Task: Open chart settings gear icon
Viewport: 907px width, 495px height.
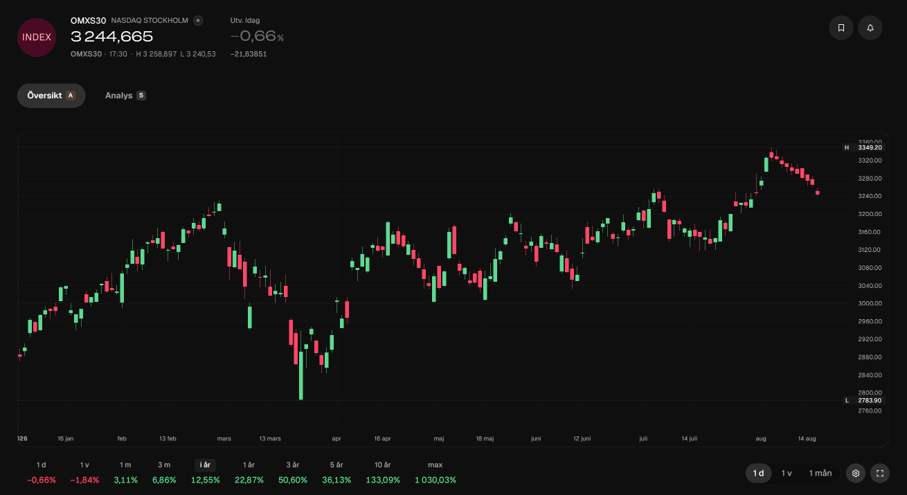Action: pyautogui.click(x=856, y=473)
